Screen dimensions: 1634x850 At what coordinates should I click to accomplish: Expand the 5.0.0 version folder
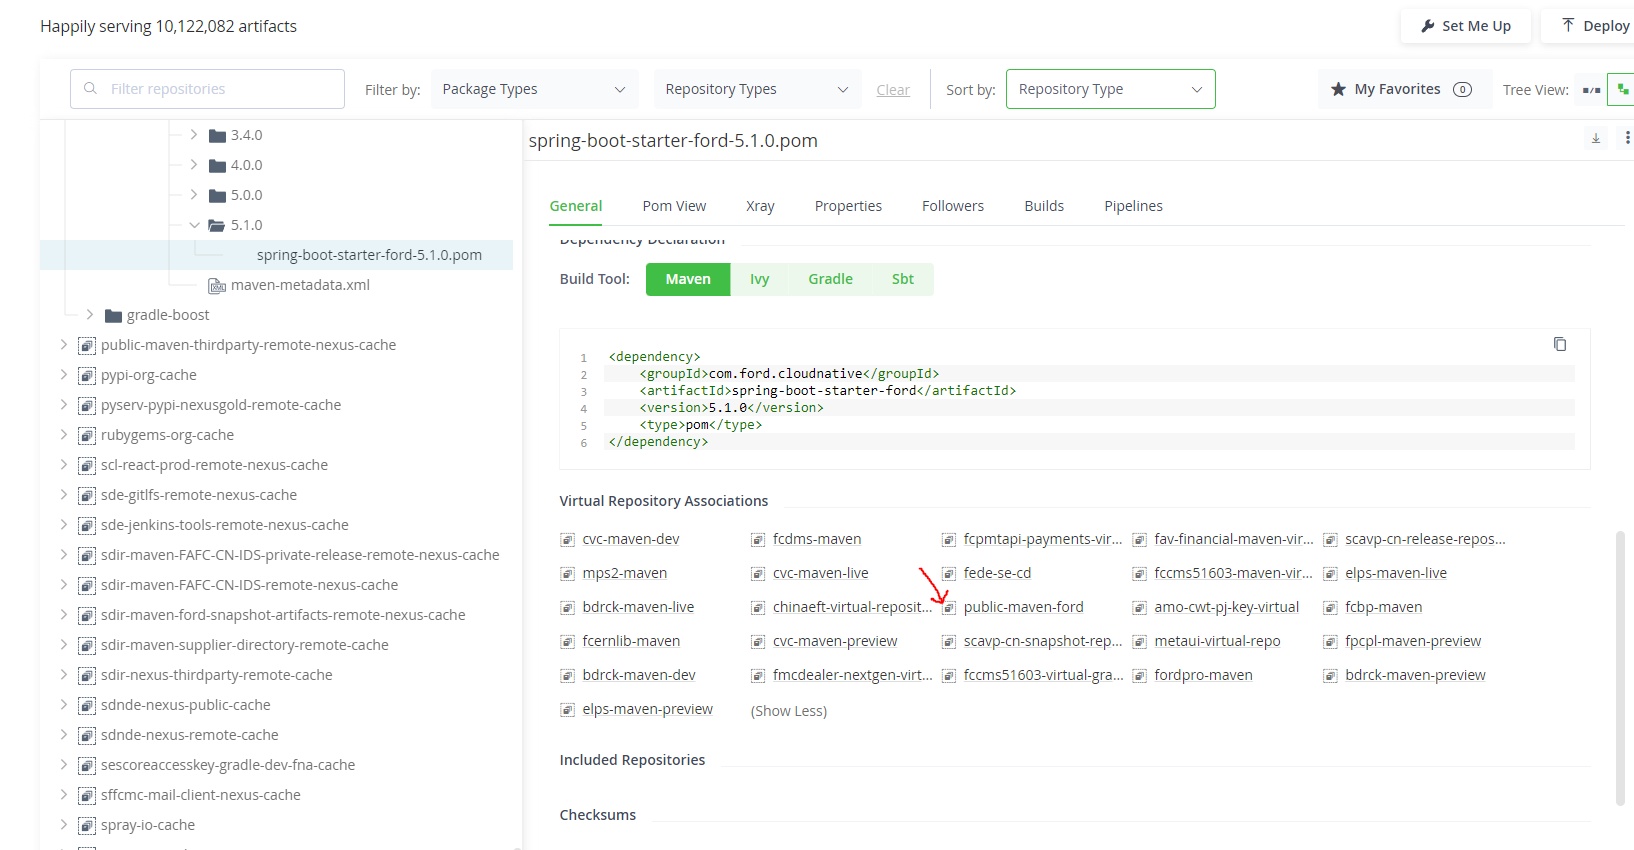[194, 194]
